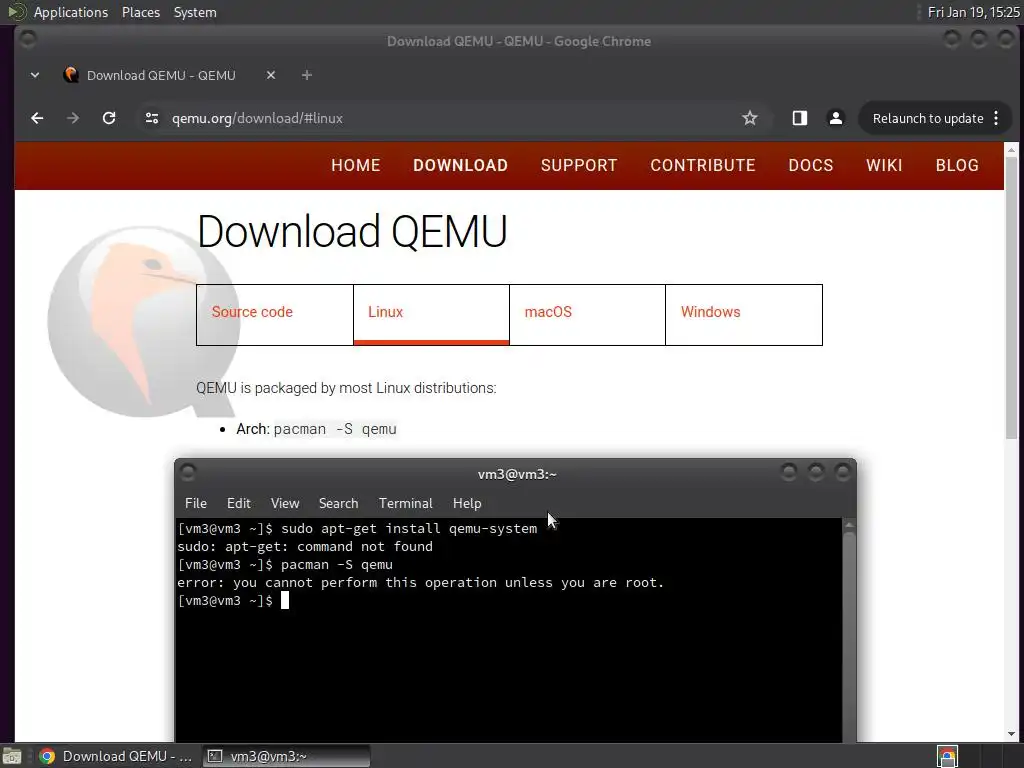Open terminal Help menu
The width and height of the screenshot is (1024, 768).
tap(467, 504)
